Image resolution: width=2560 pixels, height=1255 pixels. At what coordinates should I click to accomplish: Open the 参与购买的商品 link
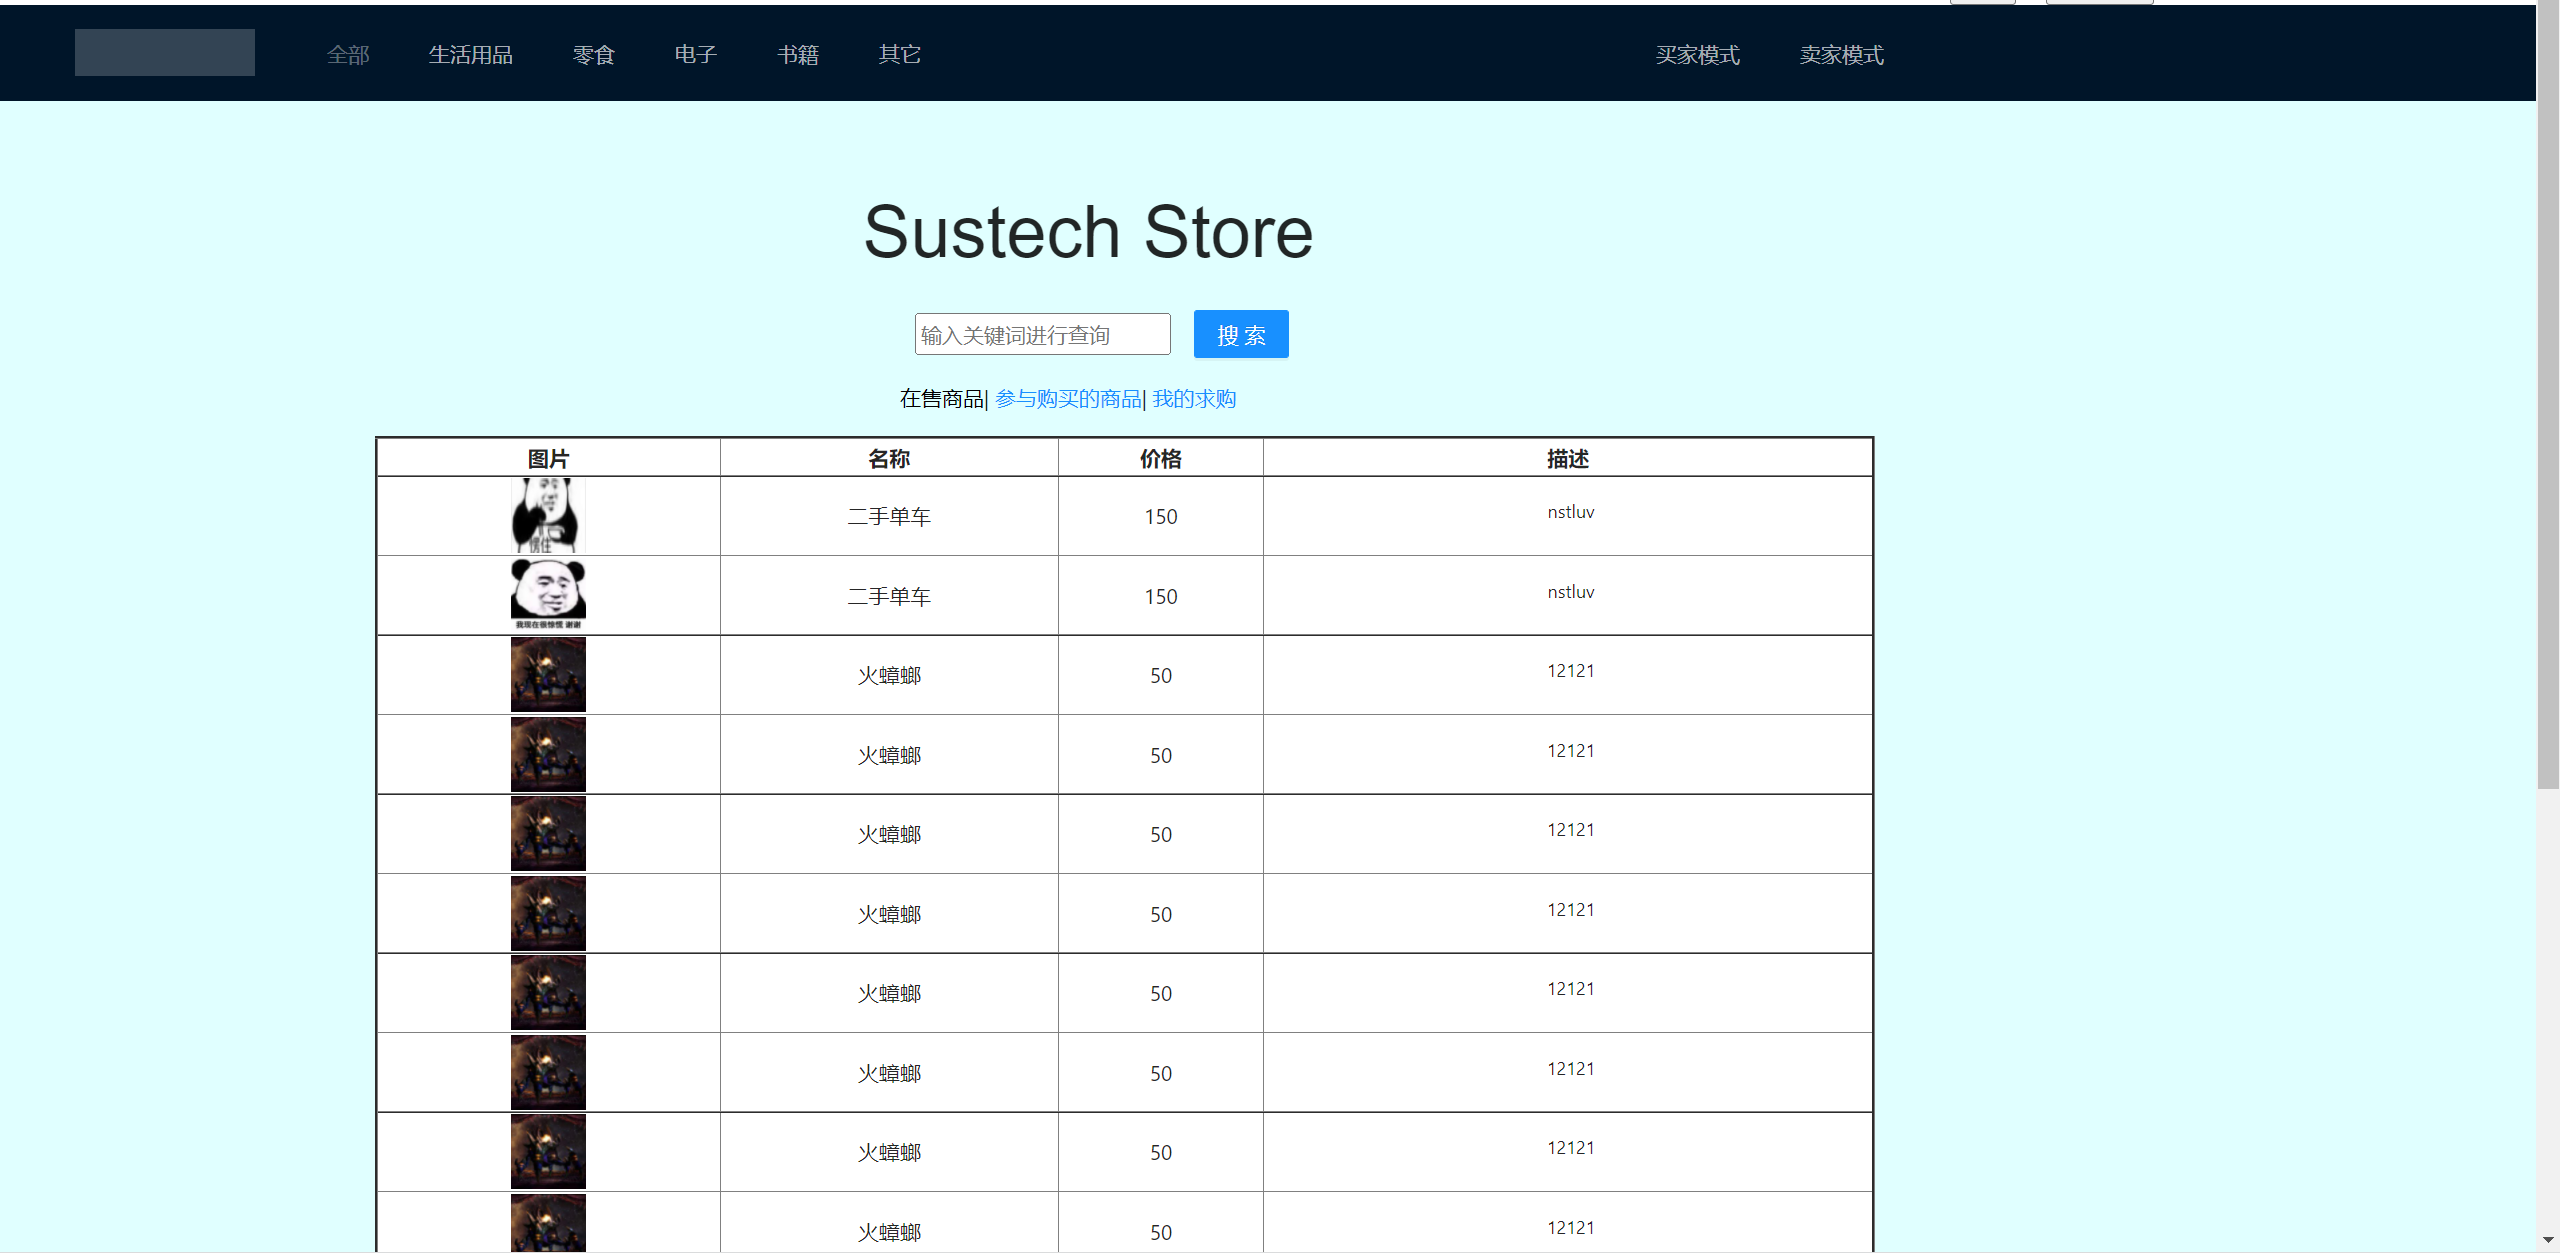[x=1068, y=399]
